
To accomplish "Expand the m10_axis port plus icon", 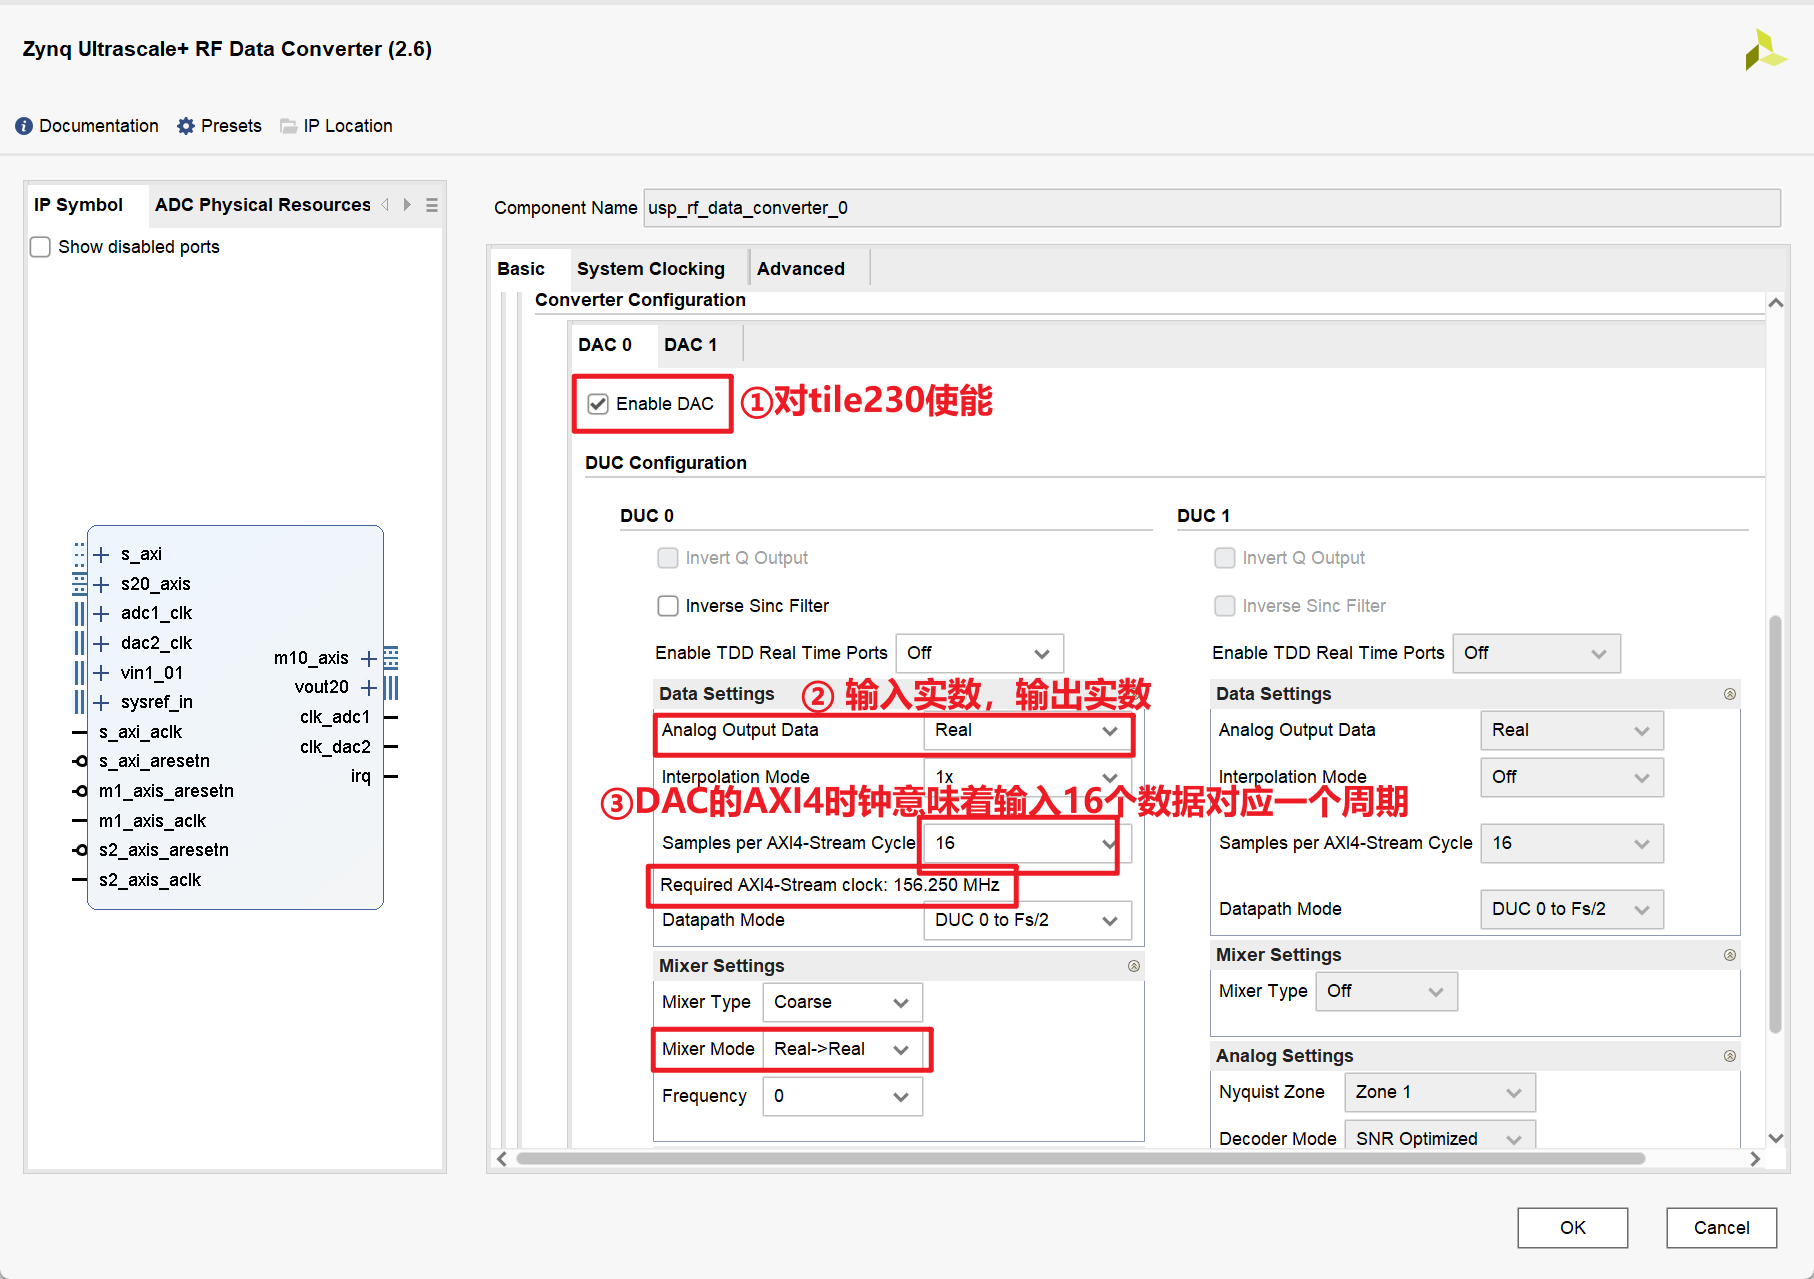I will (369, 658).
